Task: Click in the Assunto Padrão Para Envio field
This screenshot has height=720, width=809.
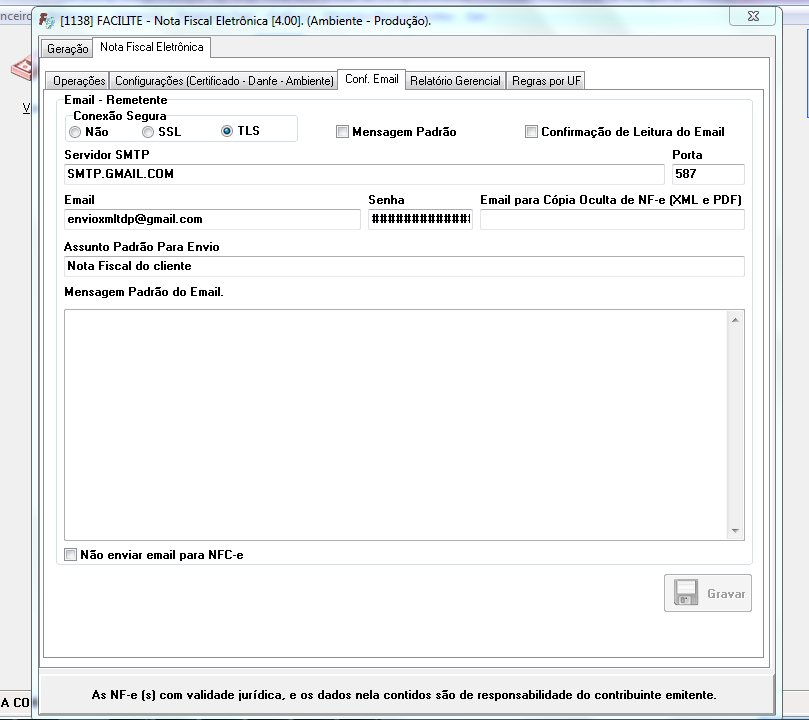Action: click(404, 266)
